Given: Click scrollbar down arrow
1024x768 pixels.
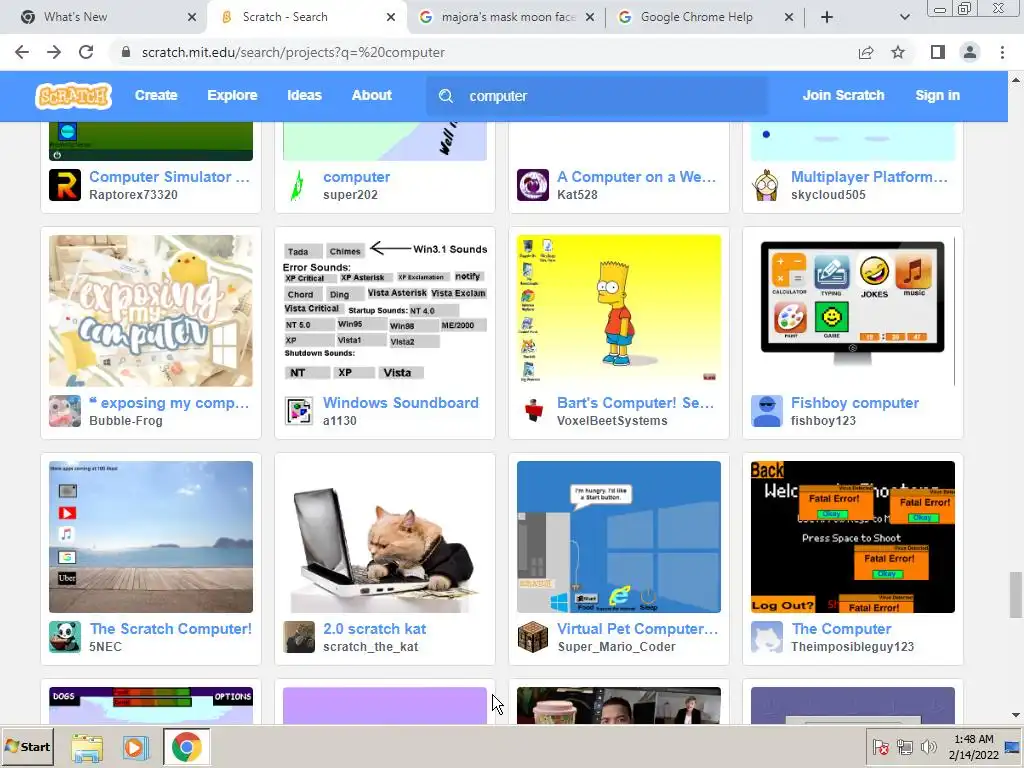Looking at the screenshot, I should (x=1016, y=716).
